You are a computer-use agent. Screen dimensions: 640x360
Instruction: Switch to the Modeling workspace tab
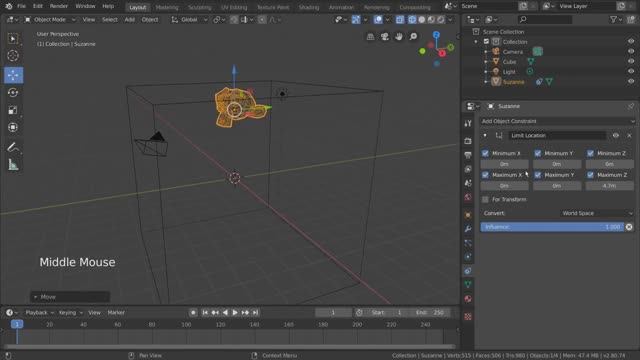(167, 7)
